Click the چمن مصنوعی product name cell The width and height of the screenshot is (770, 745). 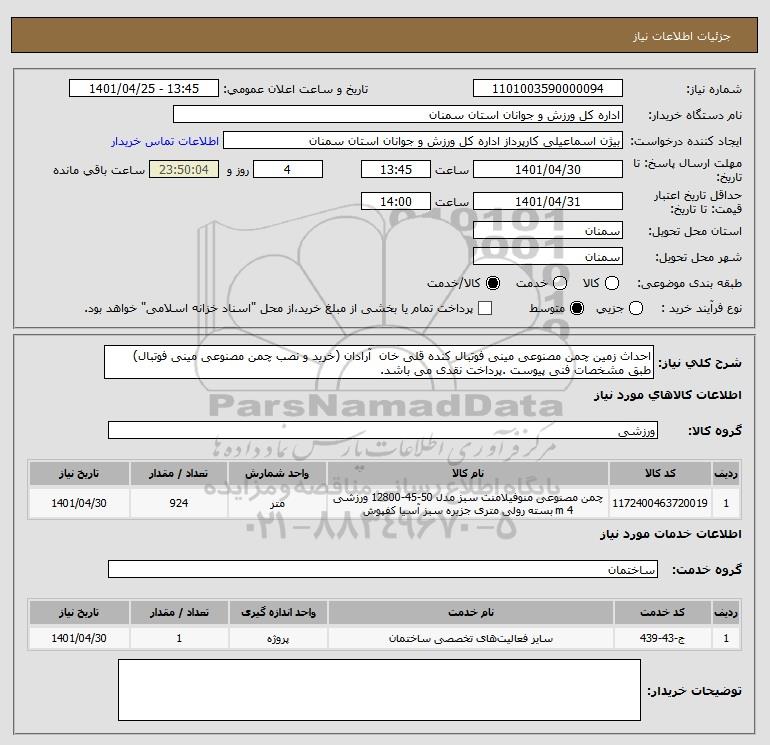tap(468, 503)
